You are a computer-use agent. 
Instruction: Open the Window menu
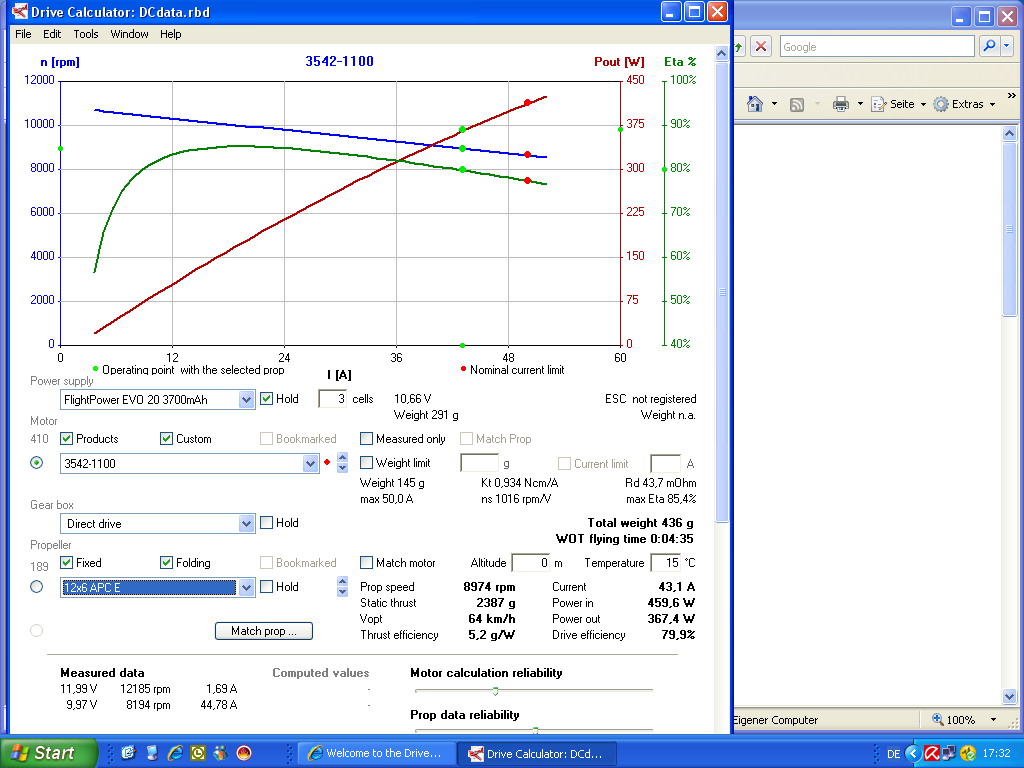(129, 34)
